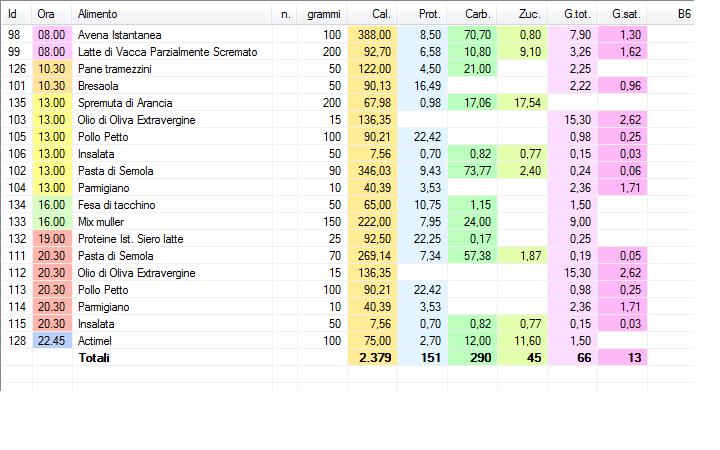Click the Actimel food entry
Viewport: 720px width, 450px height.
click(95, 341)
